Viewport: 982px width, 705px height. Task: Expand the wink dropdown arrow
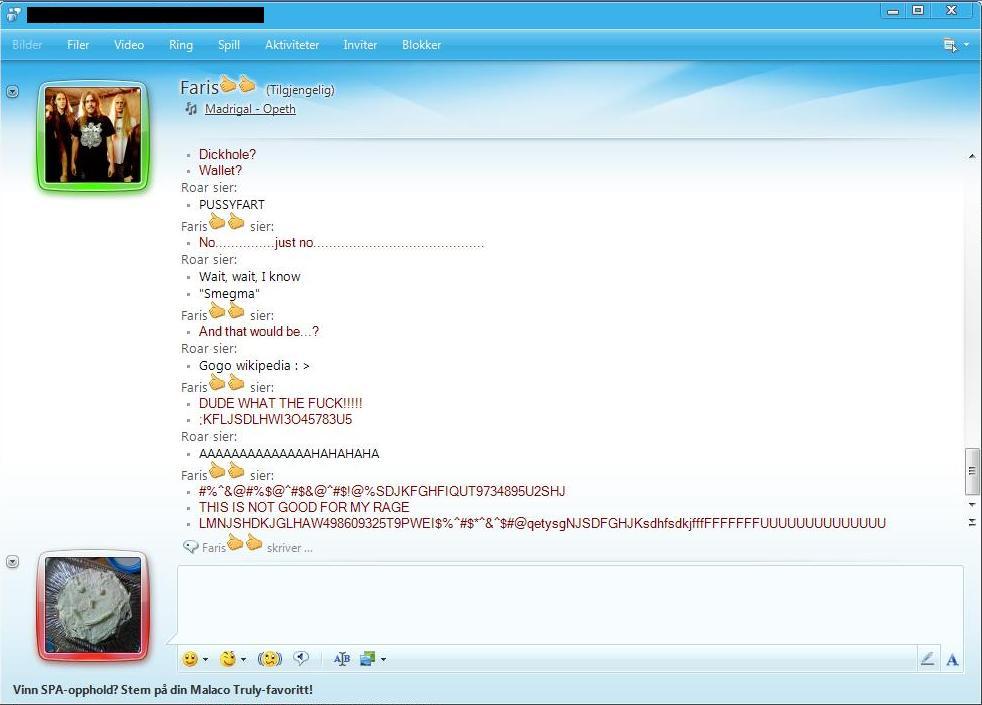pyautogui.click(x=243, y=659)
